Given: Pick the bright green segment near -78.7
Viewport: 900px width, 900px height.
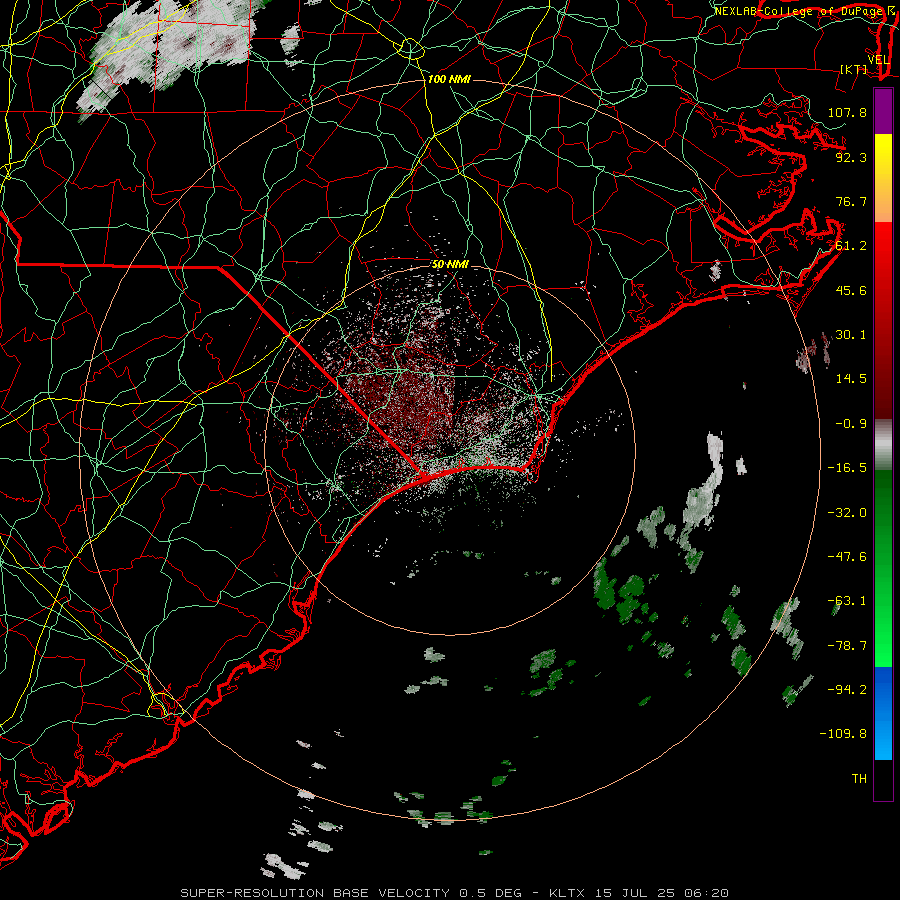Looking at the screenshot, I should 883,646.
